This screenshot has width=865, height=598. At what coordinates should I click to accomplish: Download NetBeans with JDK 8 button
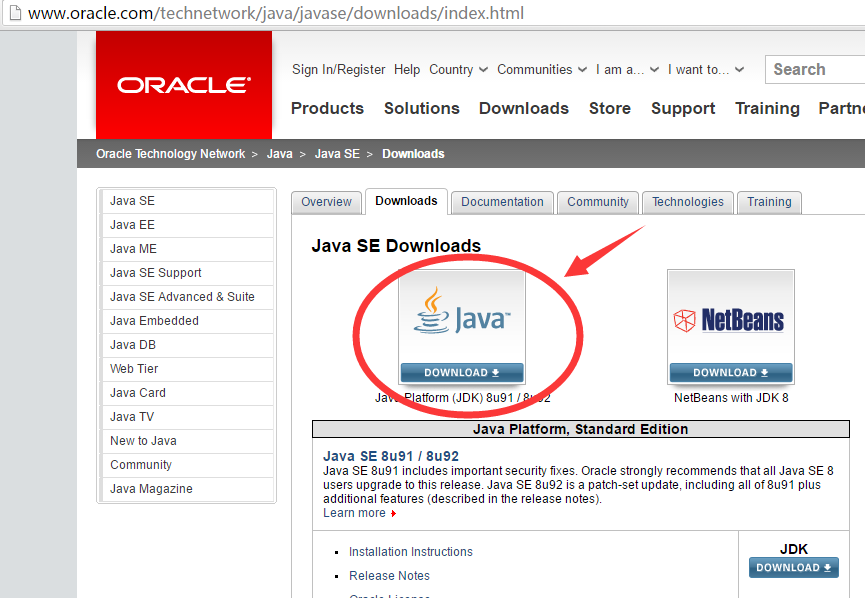(730, 372)
